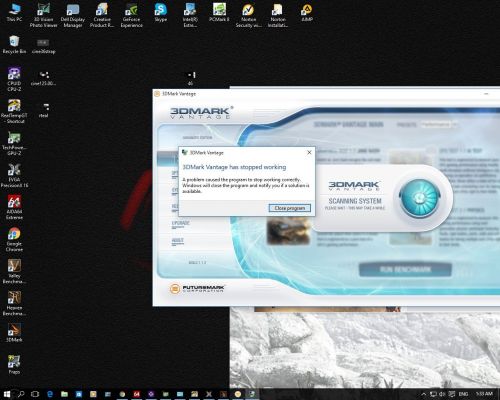
Task: Launch AIMP player desktop shortcut
Action: [x=307, y=13]
